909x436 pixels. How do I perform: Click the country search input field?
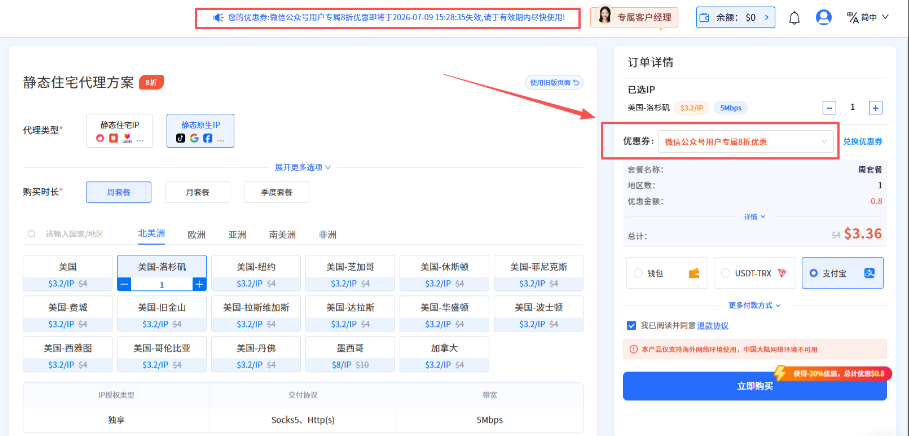[74, 234]
